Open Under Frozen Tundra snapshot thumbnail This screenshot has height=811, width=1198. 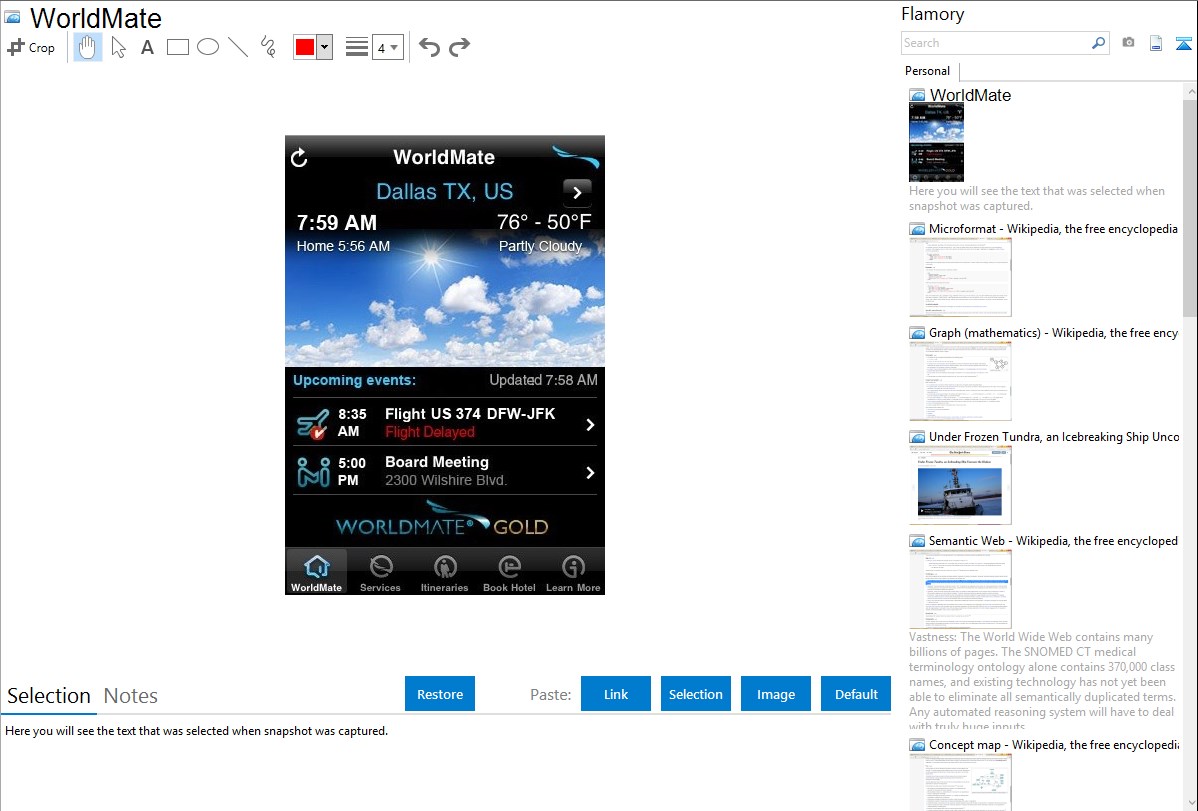960,486
